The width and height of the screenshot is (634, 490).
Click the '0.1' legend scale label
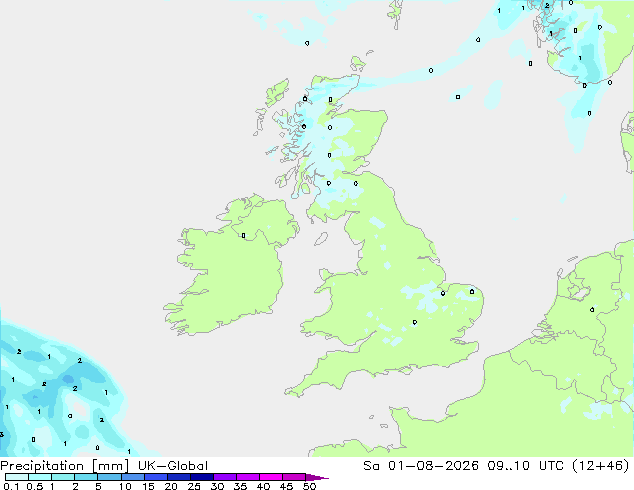[11, 486]
